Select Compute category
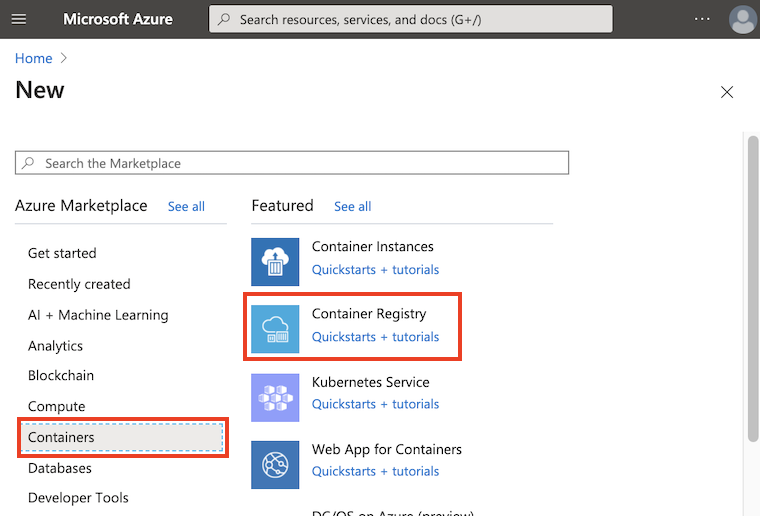 click(x=56, y=407)
